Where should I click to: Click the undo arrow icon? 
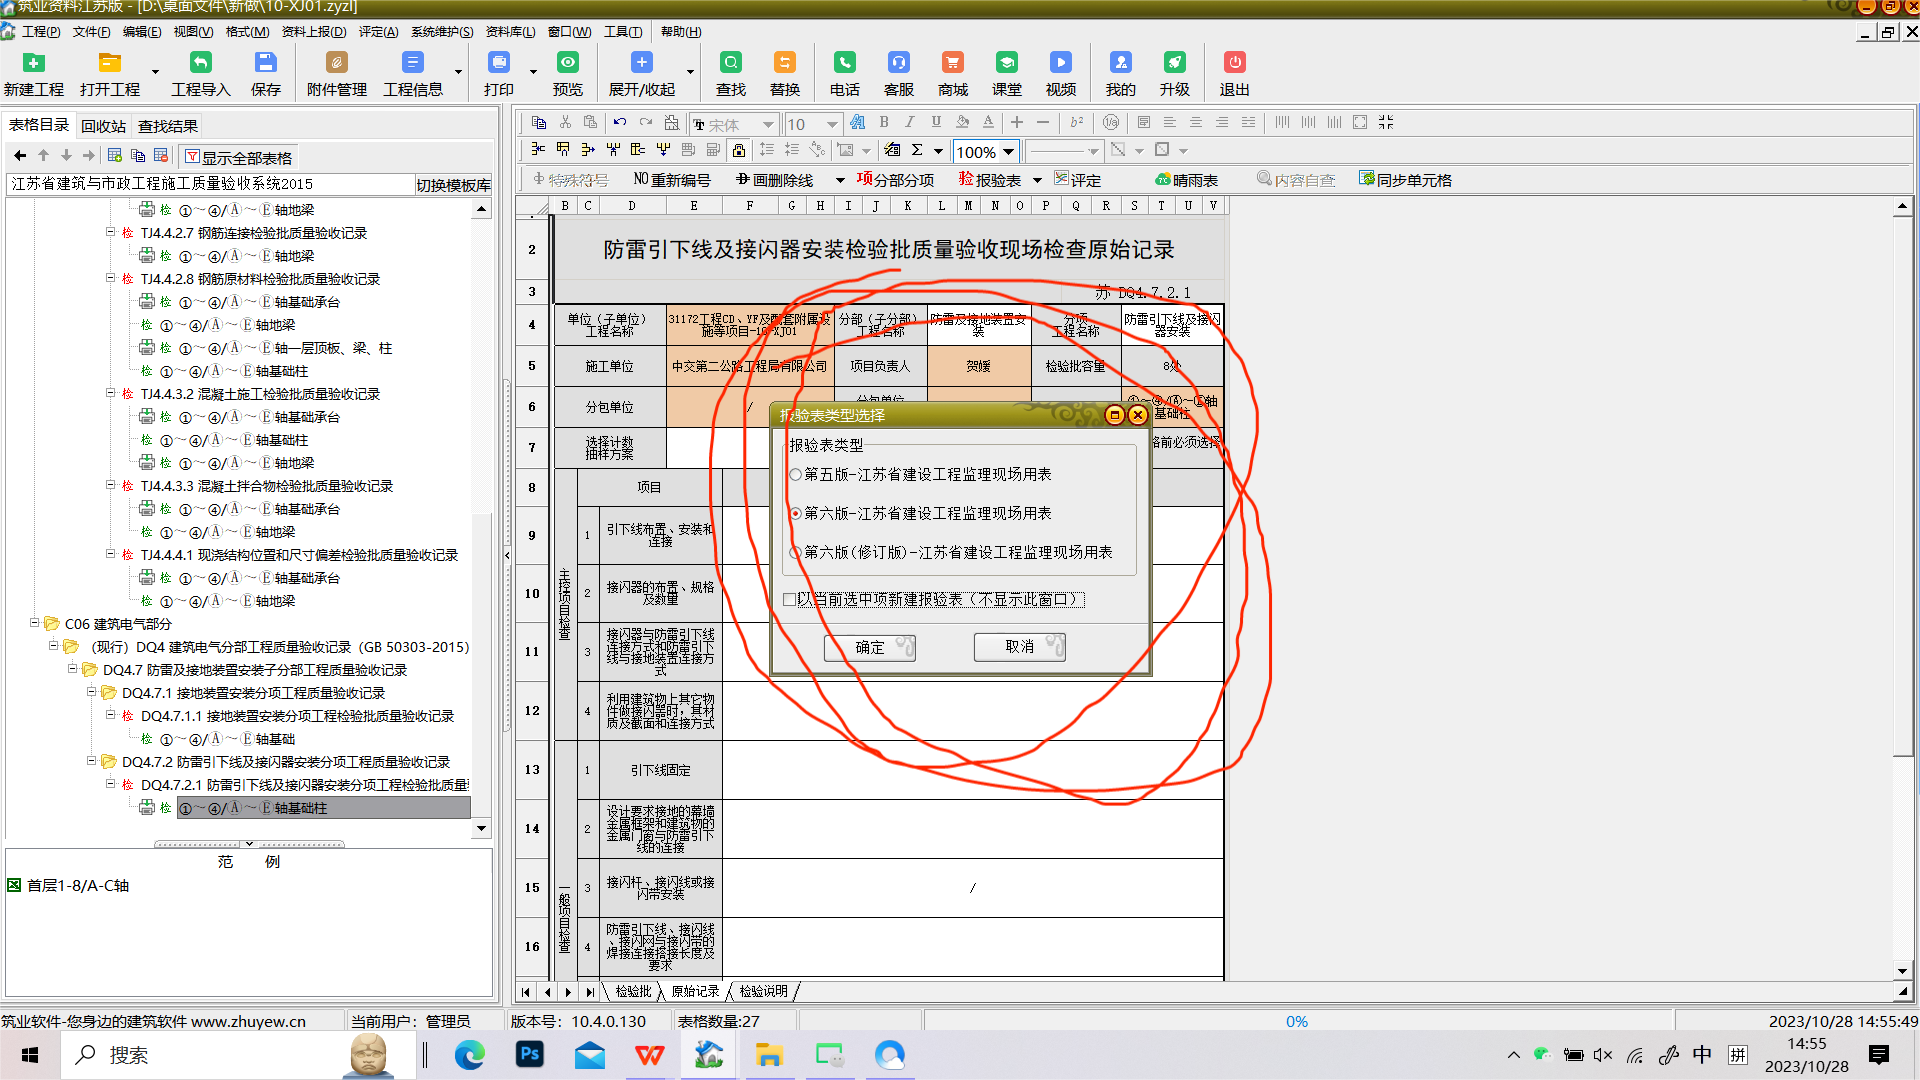click(x=620, y=122)
